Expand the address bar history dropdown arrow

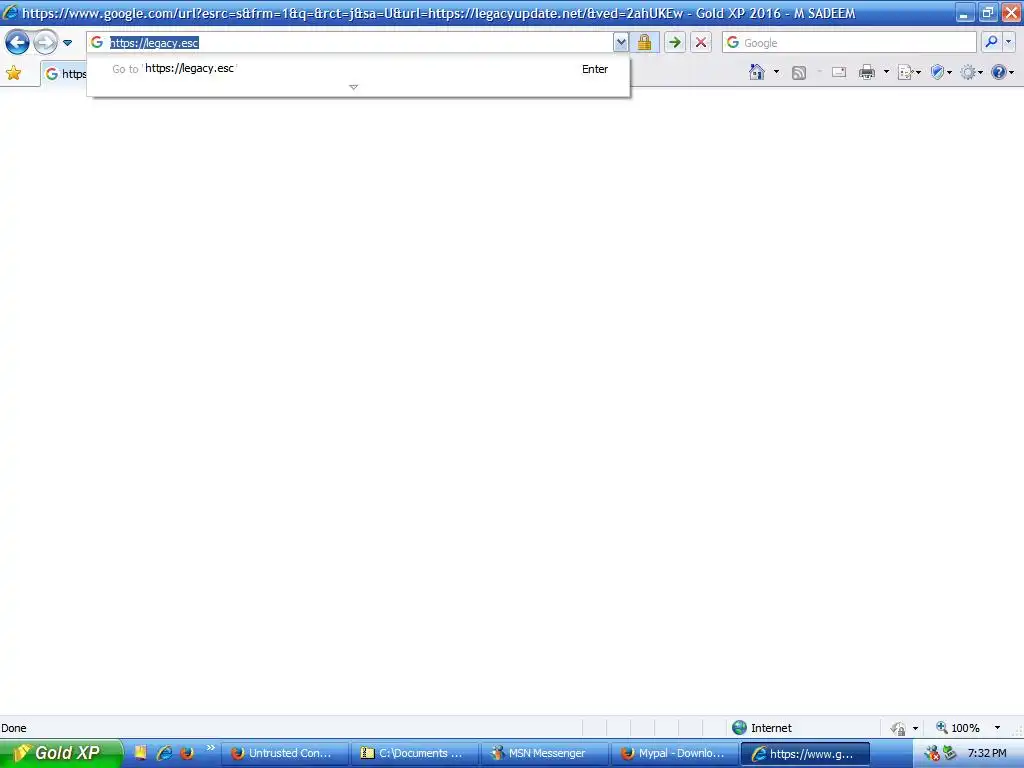(x=620, y=43)
